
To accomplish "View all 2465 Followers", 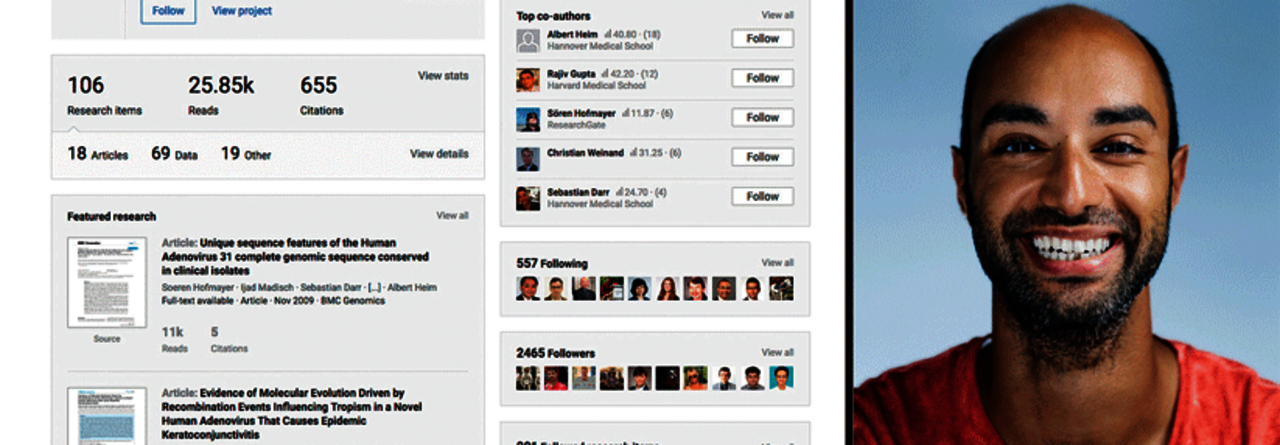I will 777,352.
